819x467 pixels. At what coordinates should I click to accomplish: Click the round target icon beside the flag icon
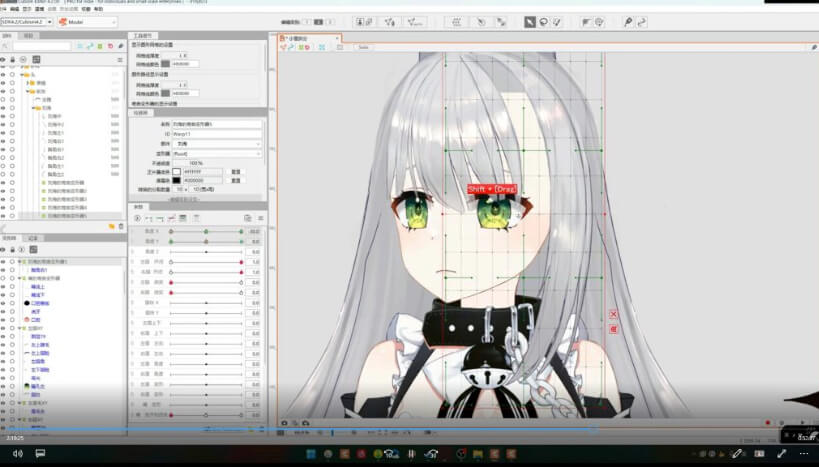pyautogui.click(x=600, y=22)
